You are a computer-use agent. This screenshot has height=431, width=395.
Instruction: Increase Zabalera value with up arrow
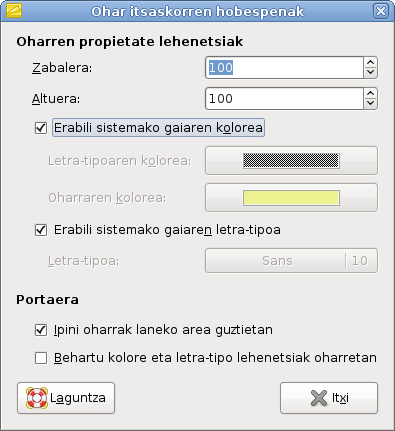pos(370,62)
